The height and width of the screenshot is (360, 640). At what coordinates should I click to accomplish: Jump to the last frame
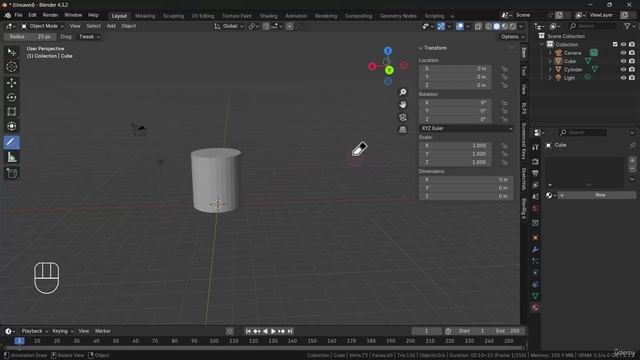pos(290,331)
